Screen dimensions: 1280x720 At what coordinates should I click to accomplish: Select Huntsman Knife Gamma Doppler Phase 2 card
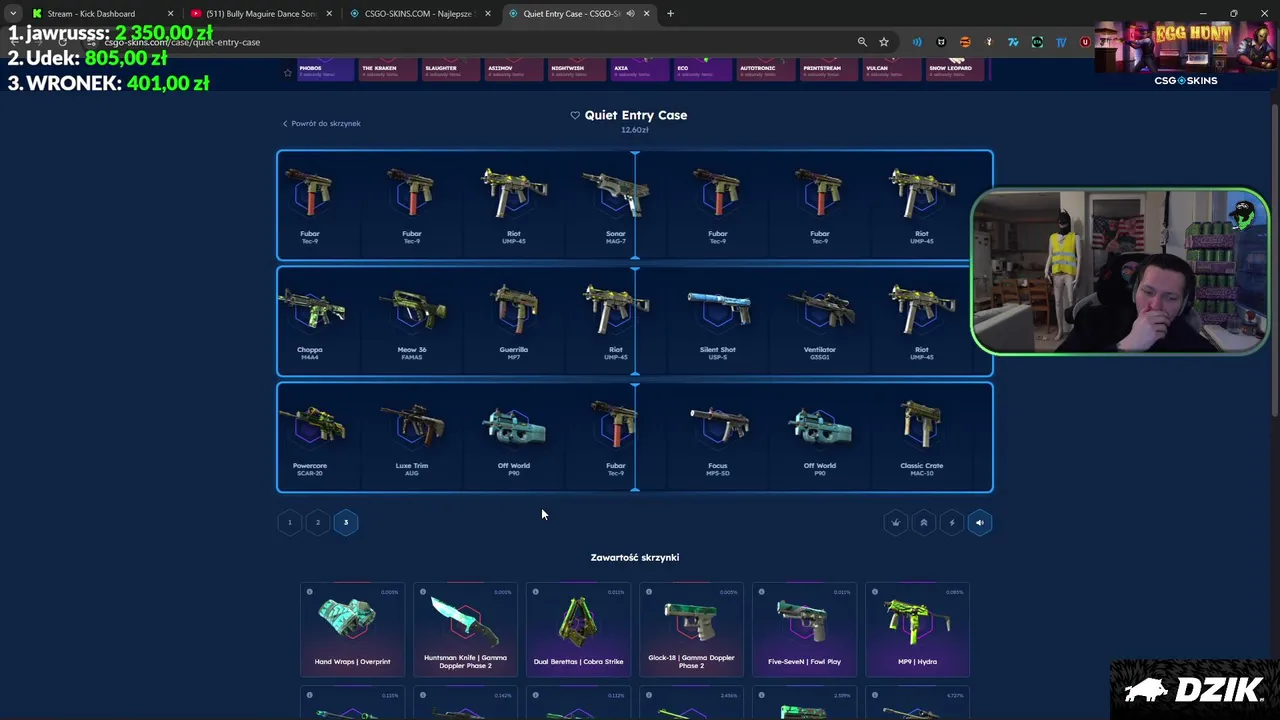[x=465, y=630]
